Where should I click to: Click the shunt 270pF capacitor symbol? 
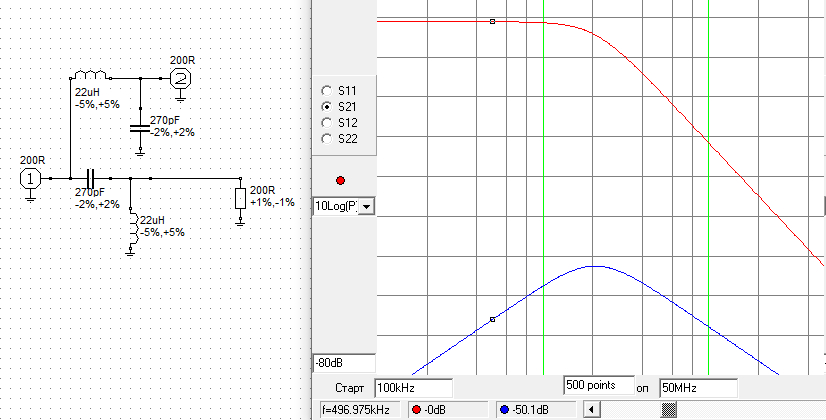point(140,128)
